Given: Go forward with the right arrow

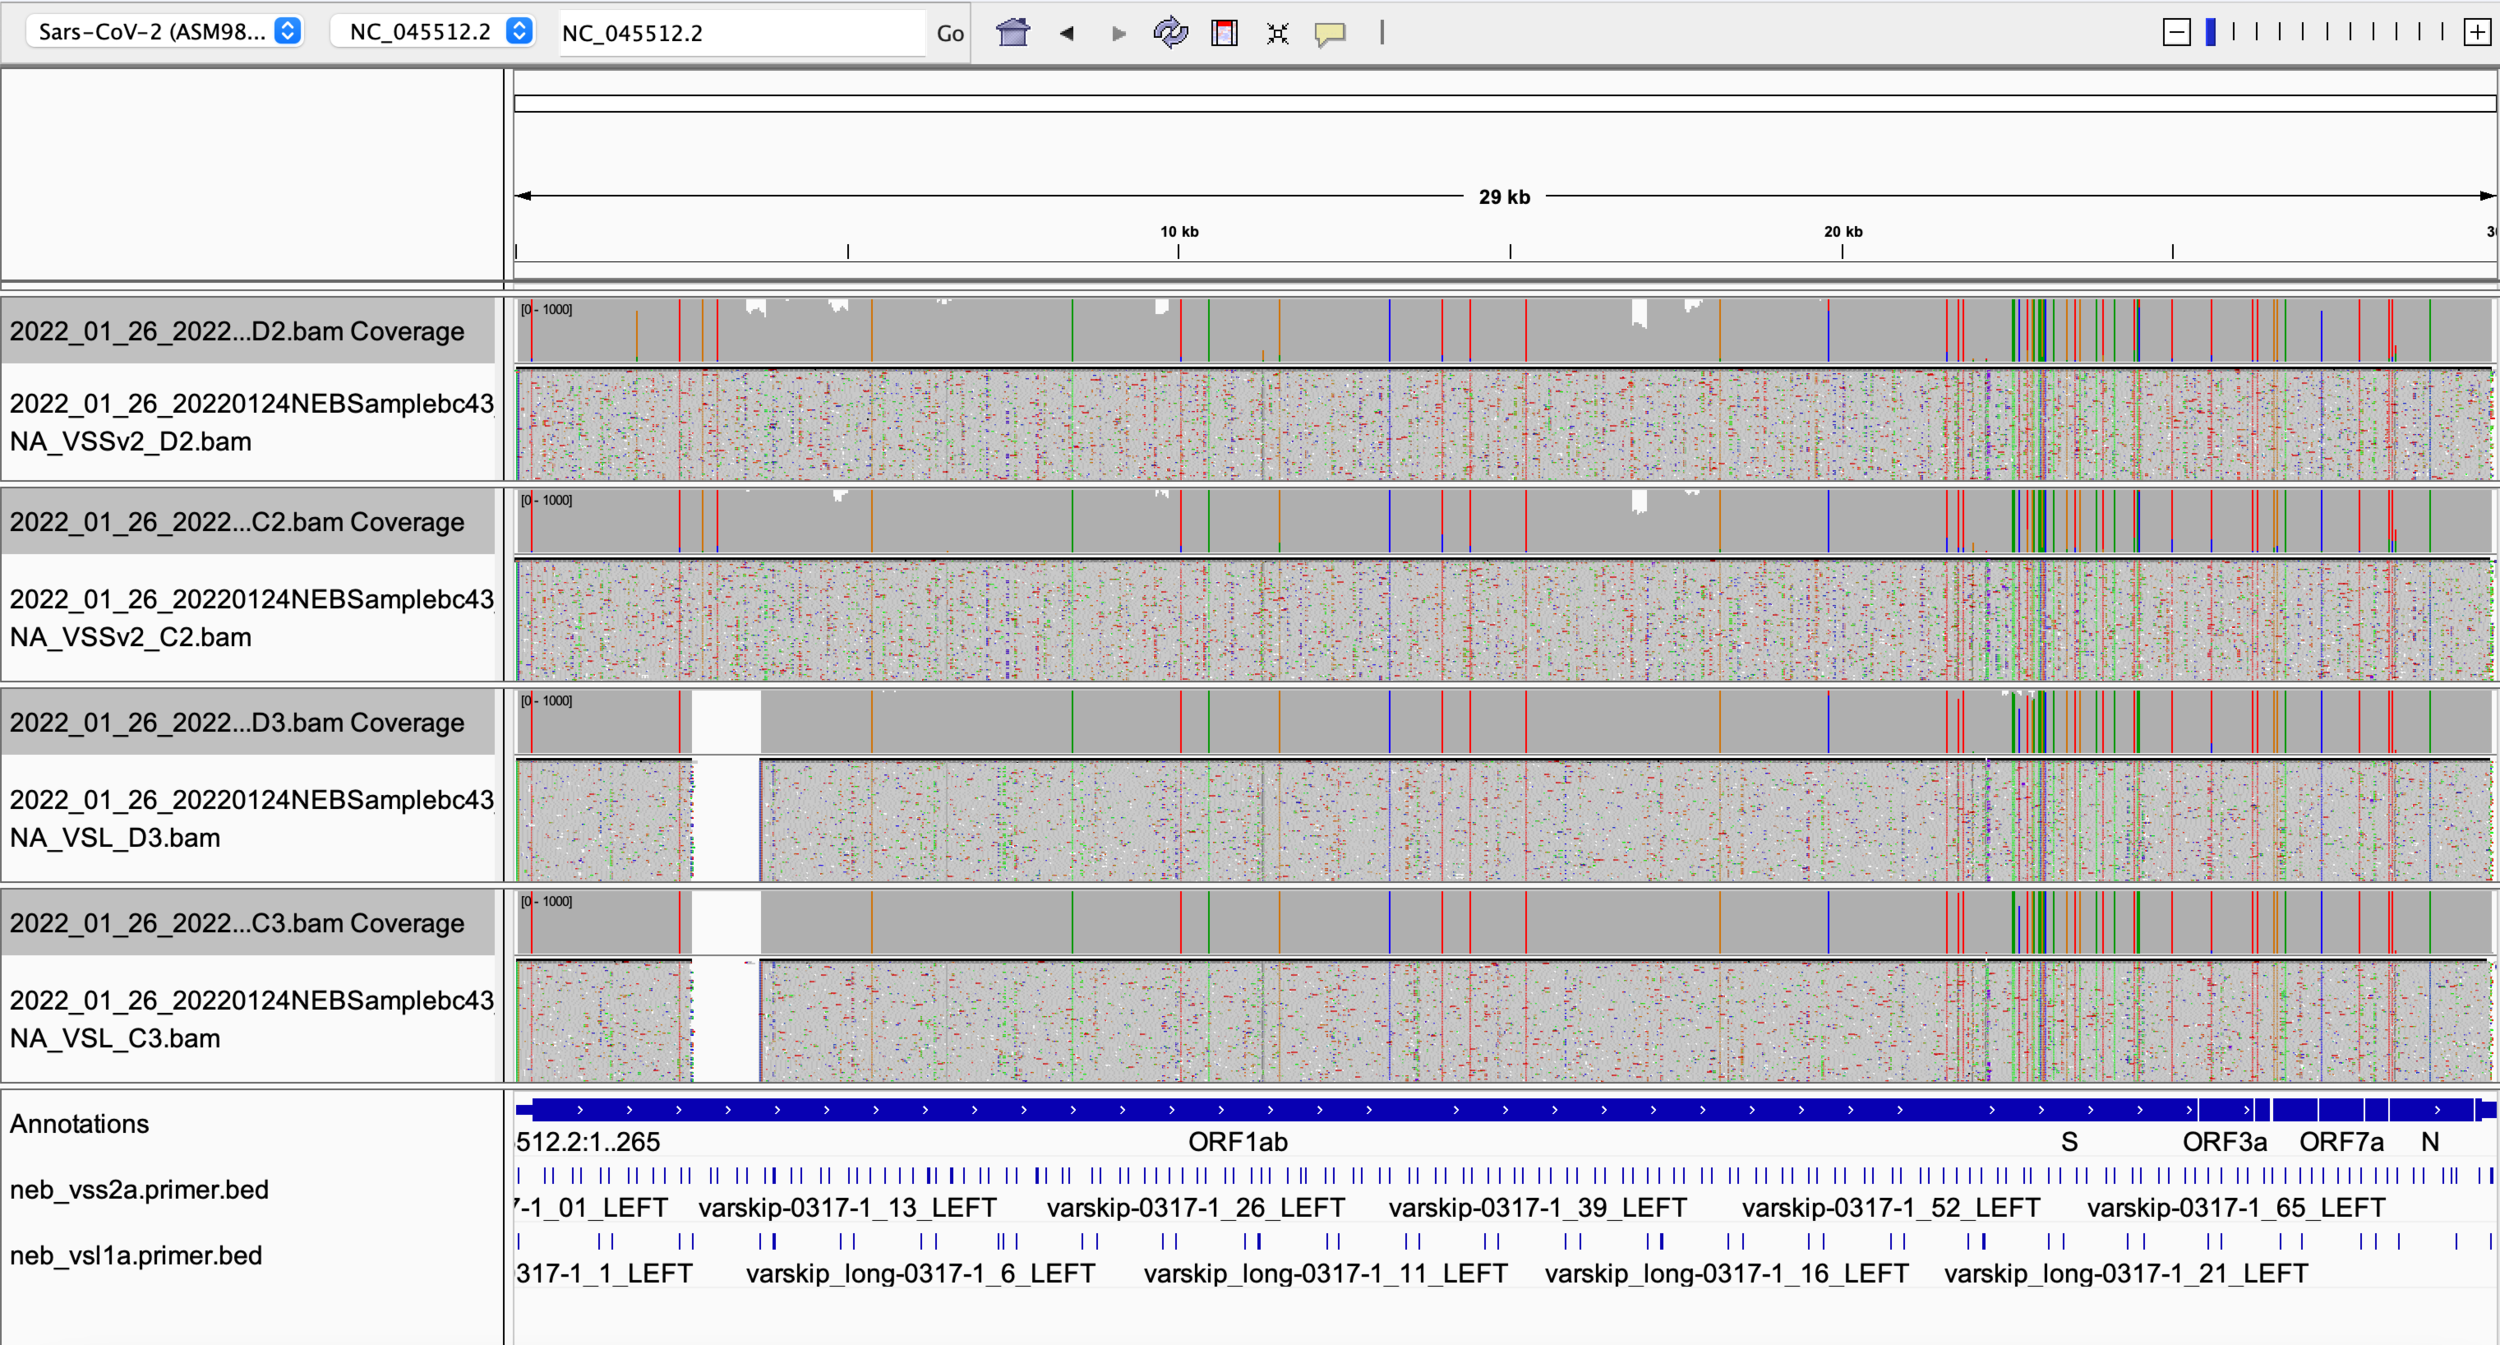Looking at the screenshot, I should click(1118, 33).
